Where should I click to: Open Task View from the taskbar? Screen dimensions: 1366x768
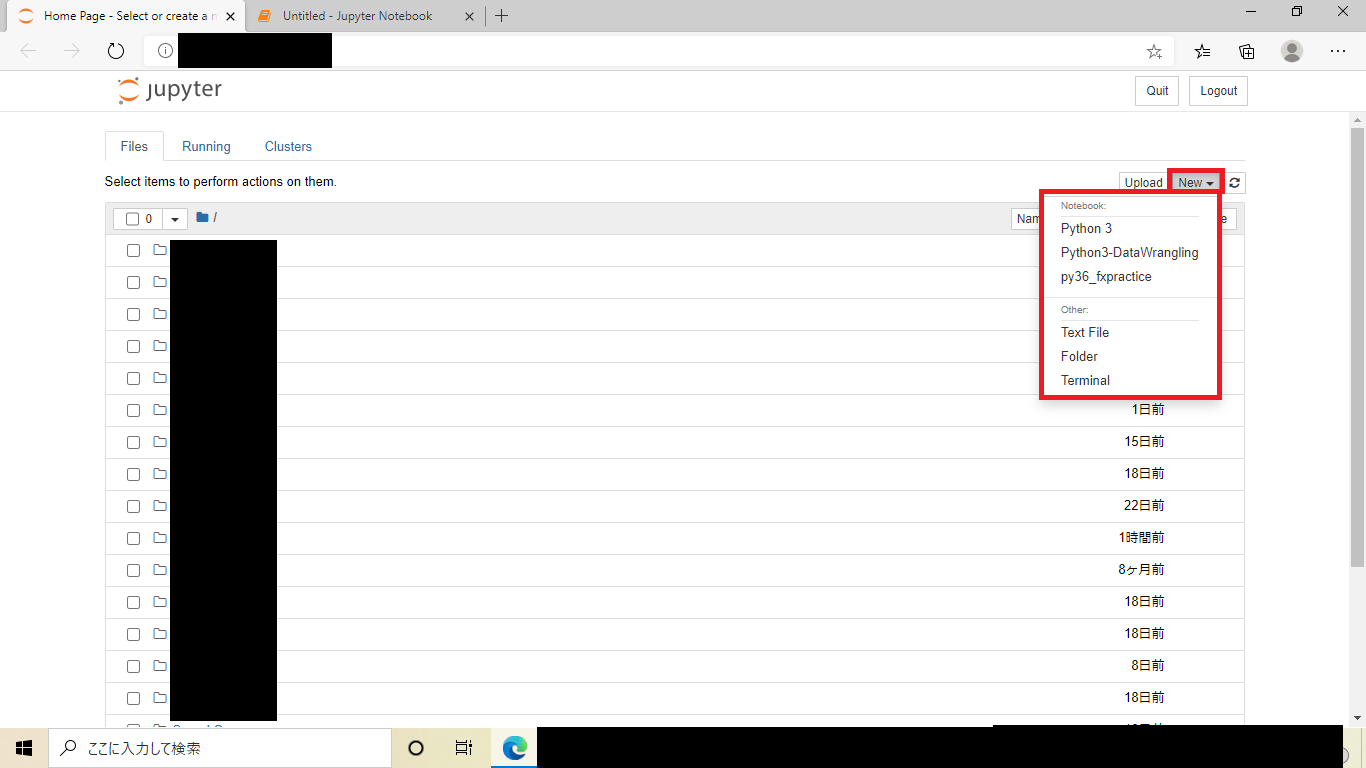[464, 748]
